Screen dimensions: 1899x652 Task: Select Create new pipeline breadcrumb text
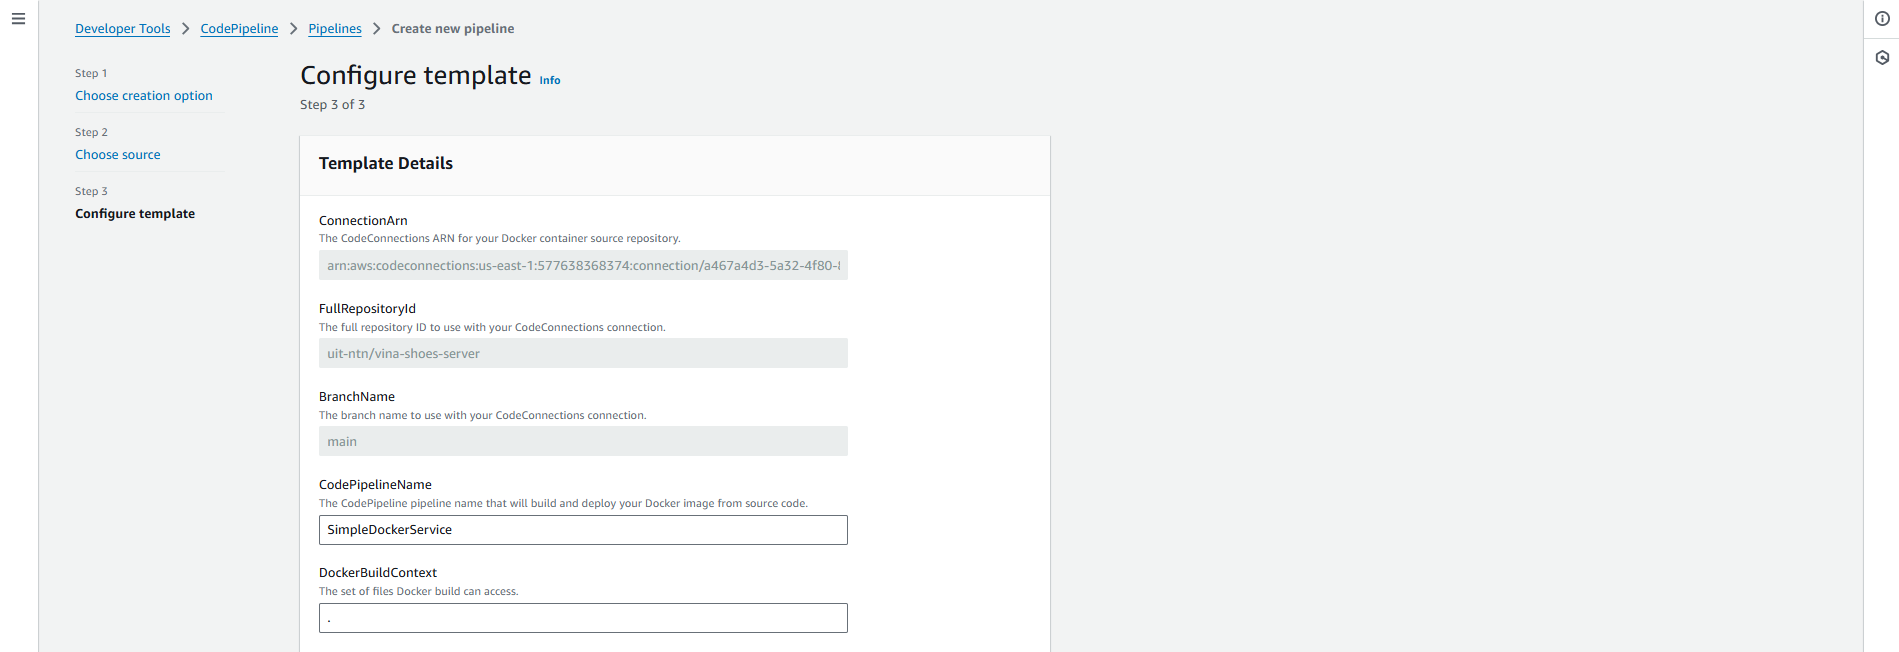click(452, 29)
